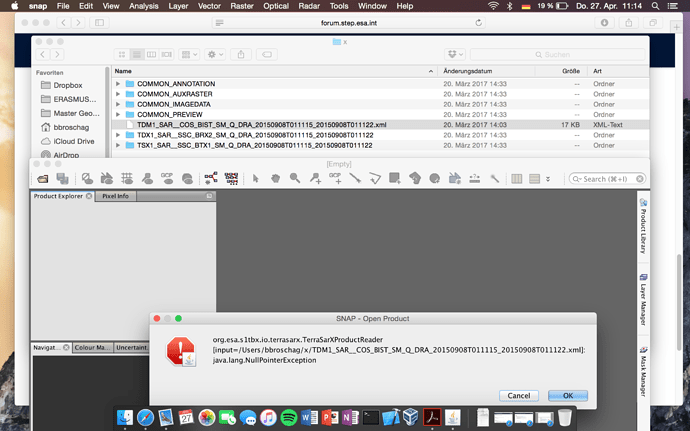
Task: Expand the TDX1_SAR__SSC_BRX2 folder
Action: (118, 135)
